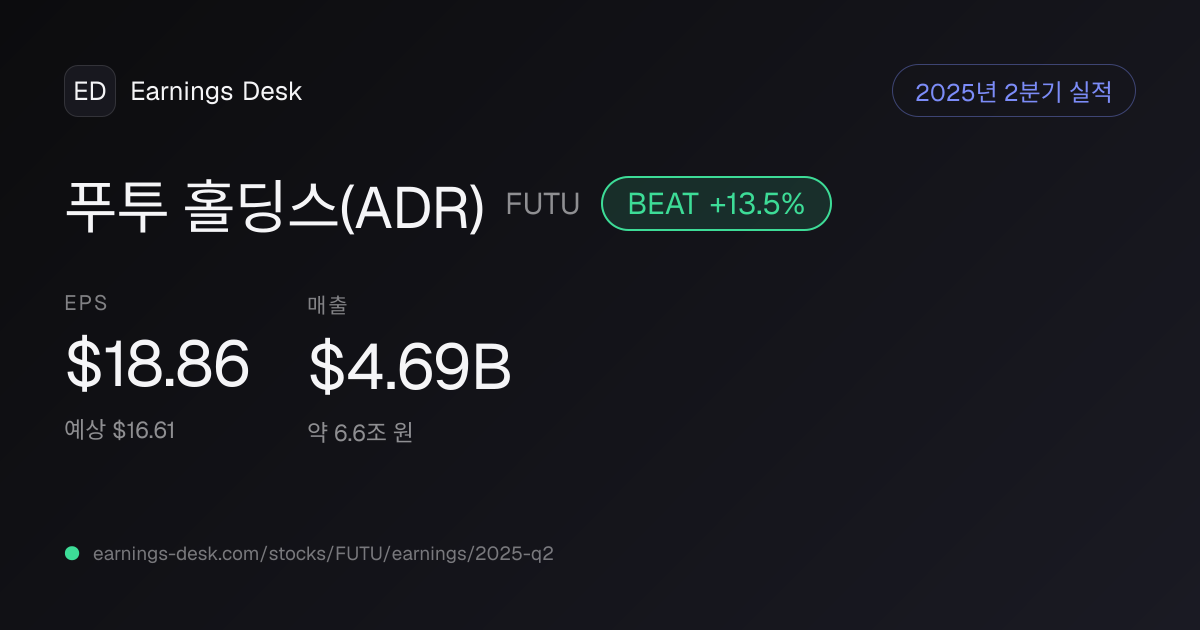Viewport: 1200px width, 630px height.
Task: Select the $18.86 EPS value
Action: pyautogui.click(x=157, y=364)
